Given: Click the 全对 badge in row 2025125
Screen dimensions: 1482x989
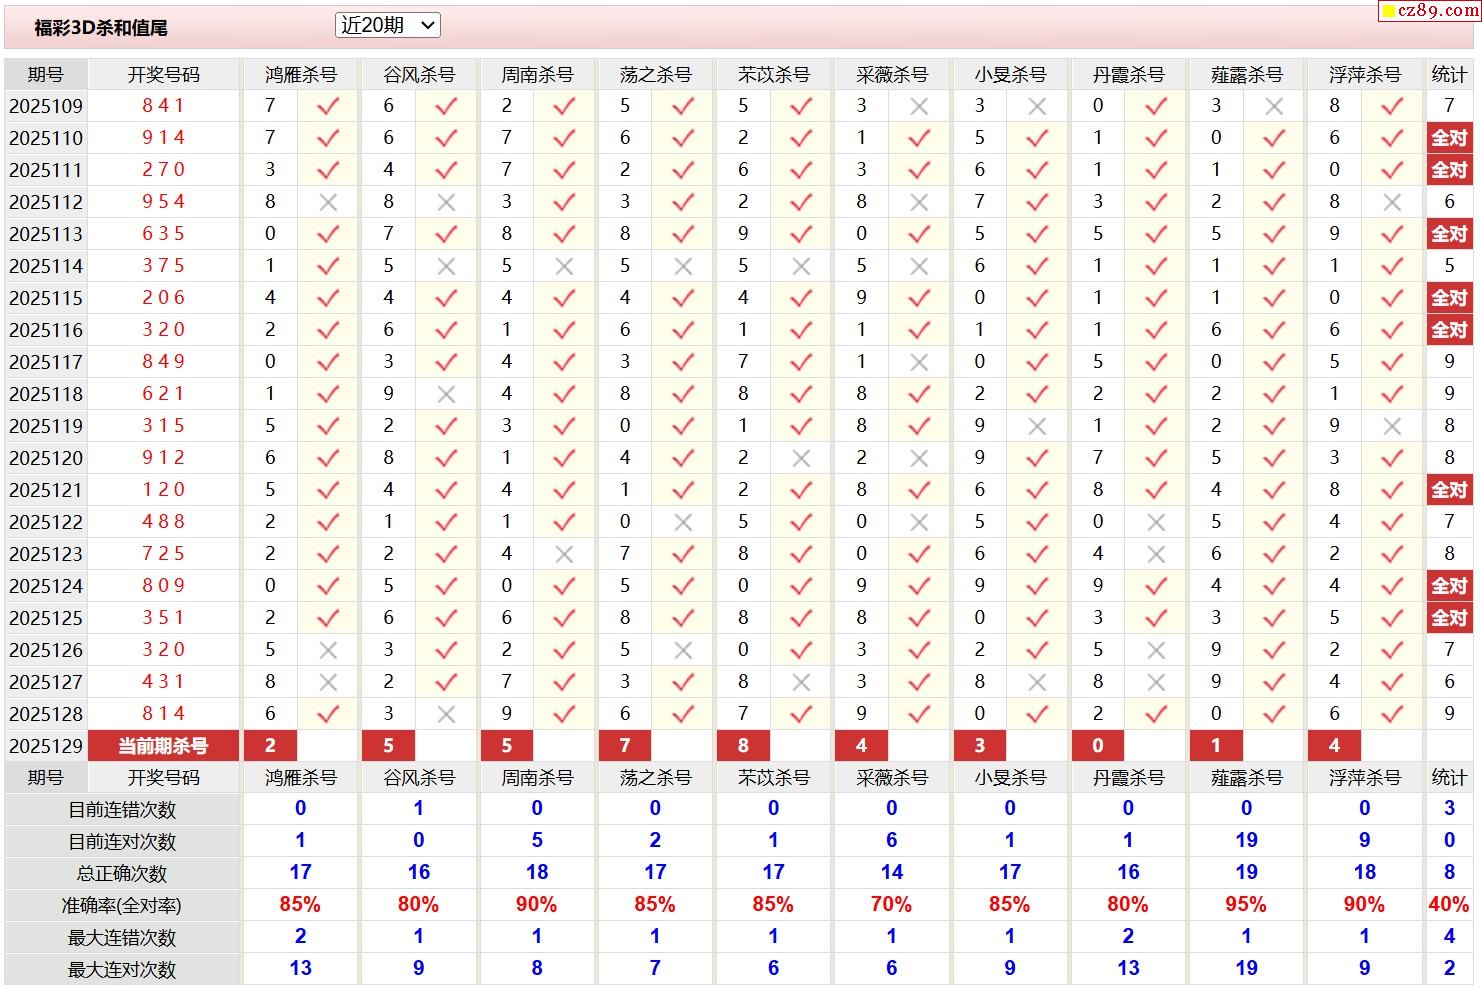Looking at the screenshot, I should point(1449,618).
